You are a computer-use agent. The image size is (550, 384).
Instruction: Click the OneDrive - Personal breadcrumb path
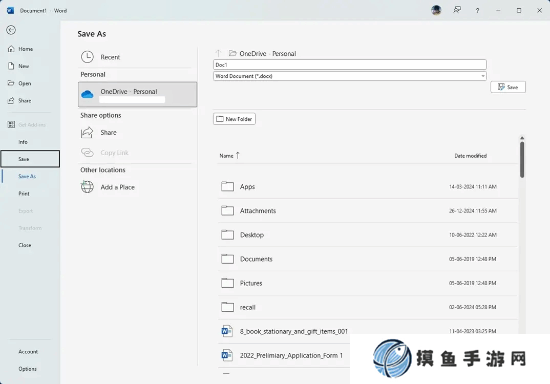tap(268, 54)
